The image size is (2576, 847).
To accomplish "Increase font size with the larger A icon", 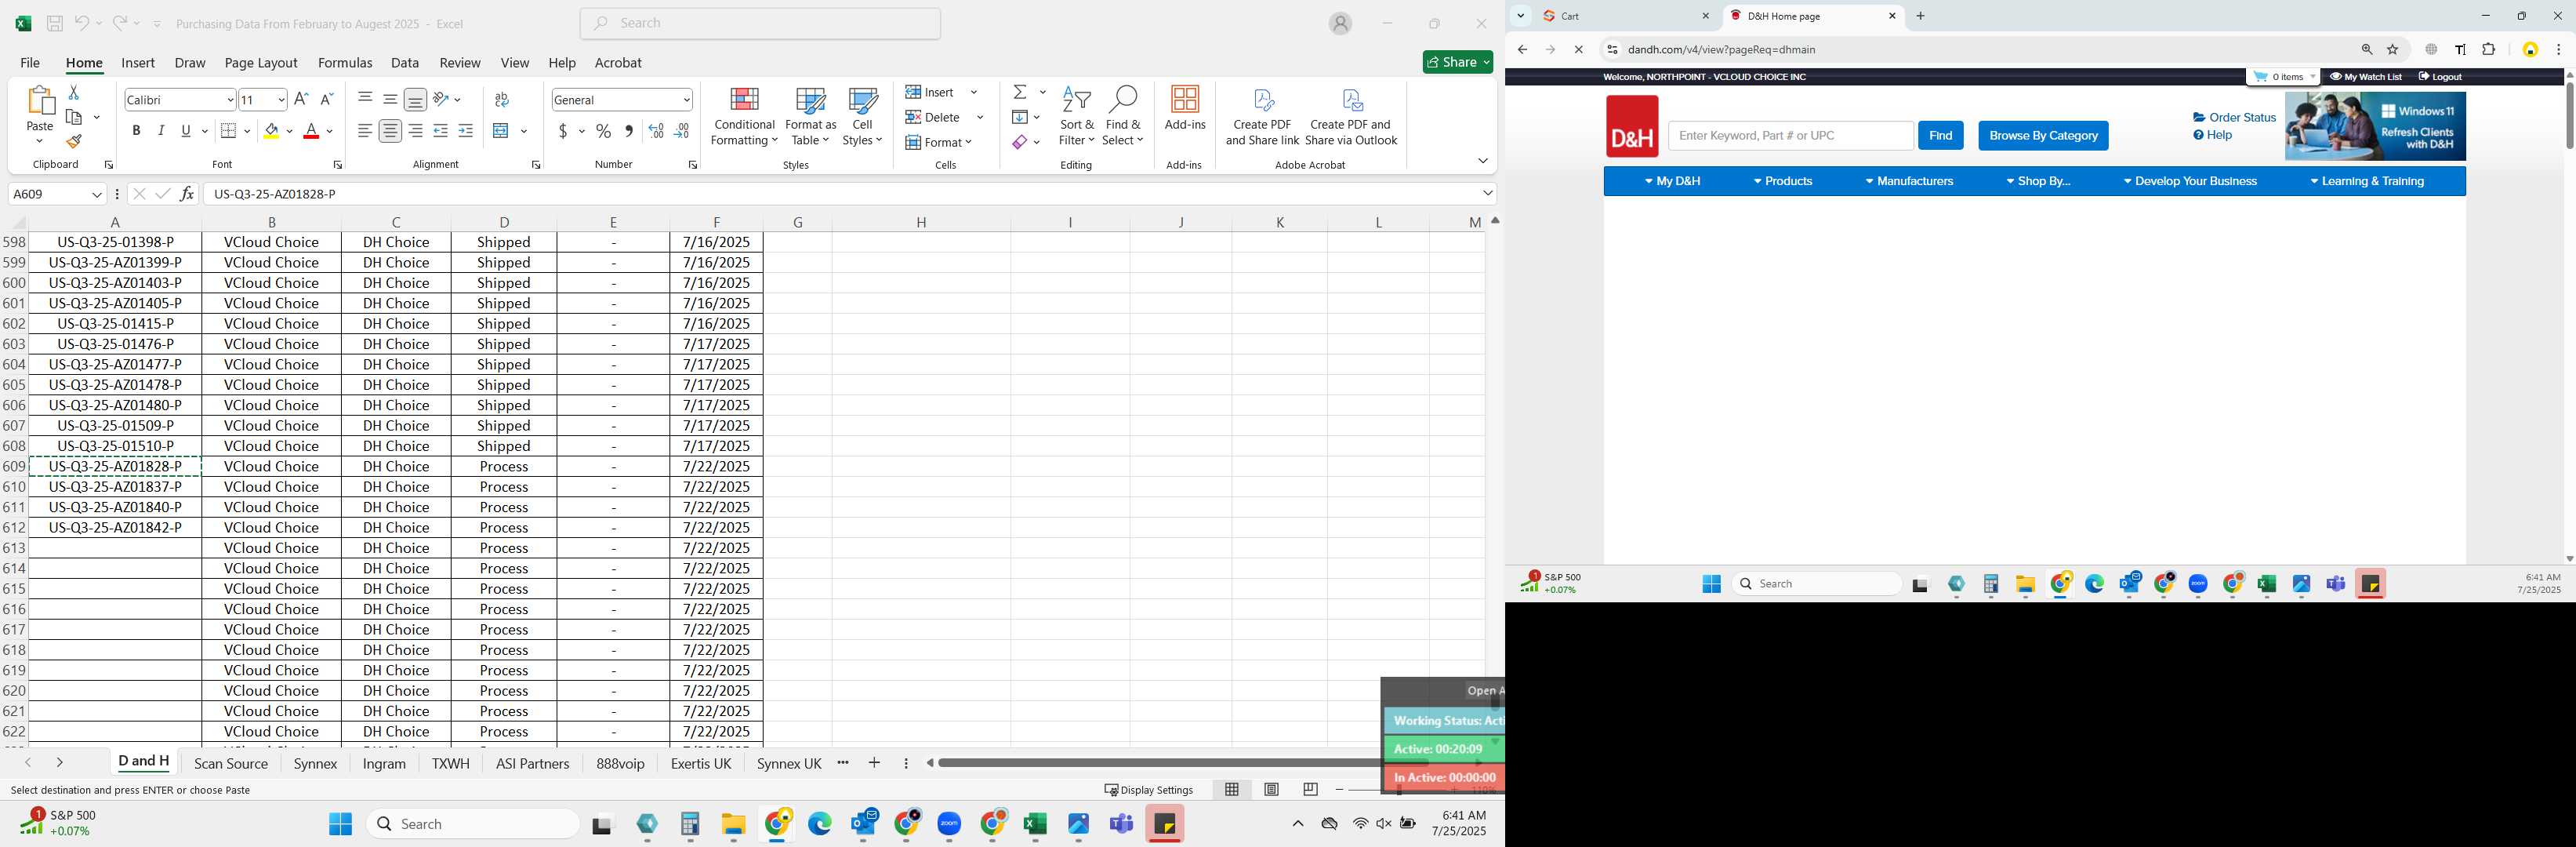I will coord(301,99).
